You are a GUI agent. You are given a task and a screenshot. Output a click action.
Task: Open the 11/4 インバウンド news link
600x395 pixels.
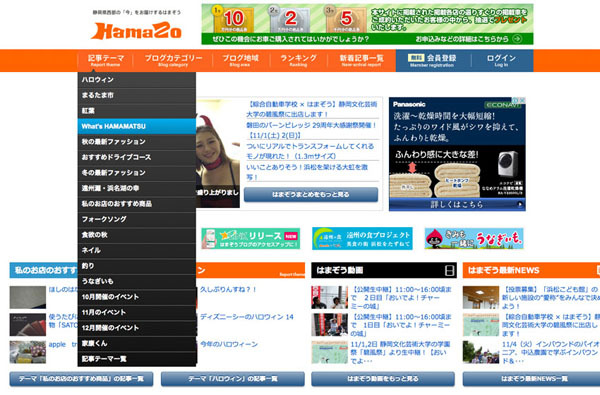tap(551, 353)
